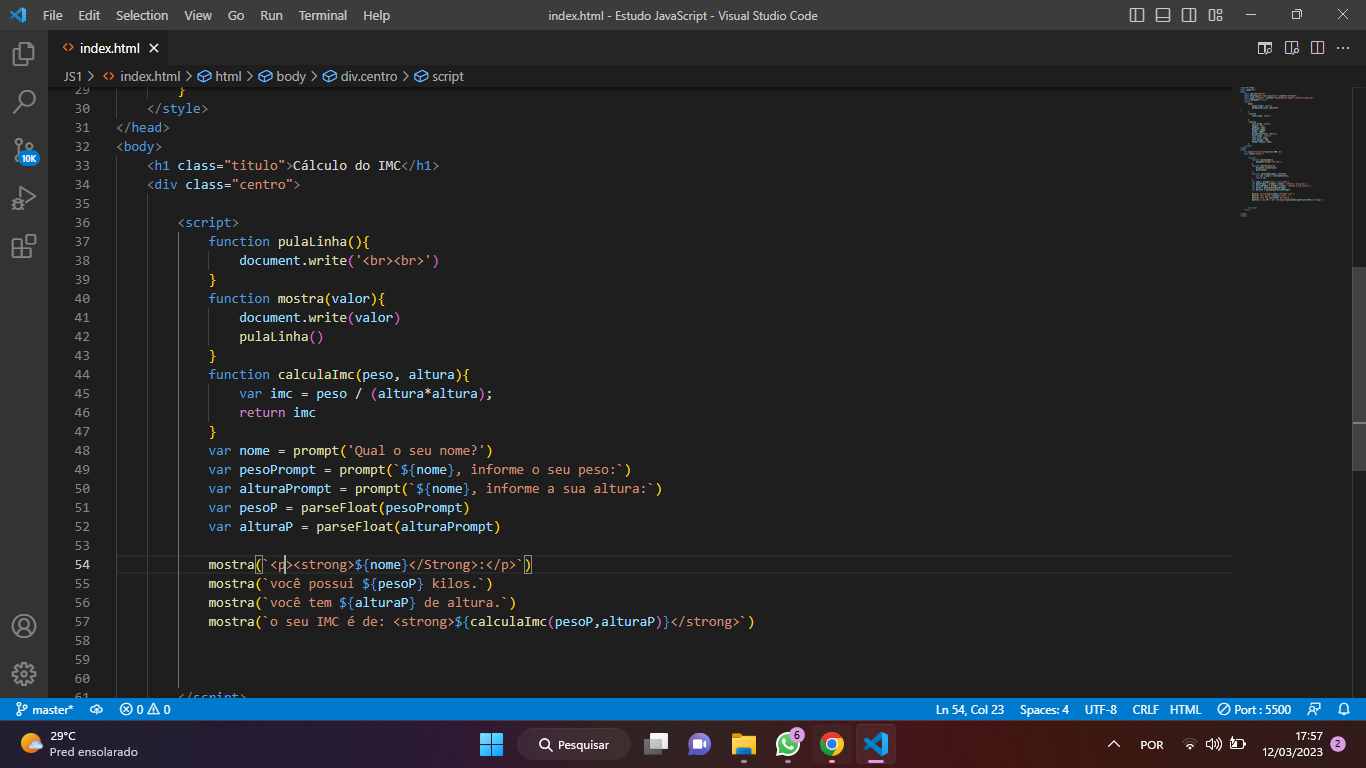Open the Edit menu
1366x768 pixels.
tap(89, 15)
